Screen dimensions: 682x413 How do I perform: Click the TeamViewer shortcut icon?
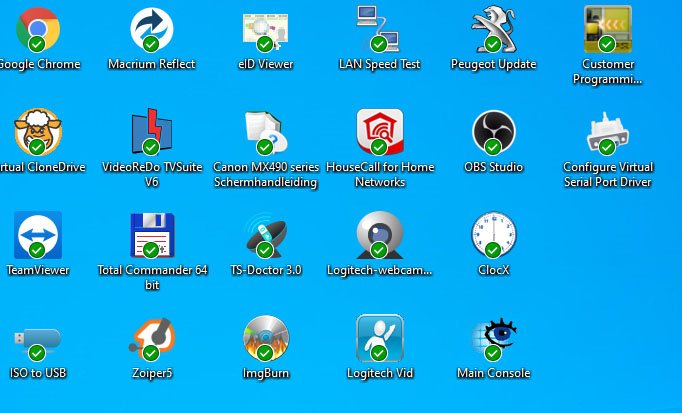38,235
